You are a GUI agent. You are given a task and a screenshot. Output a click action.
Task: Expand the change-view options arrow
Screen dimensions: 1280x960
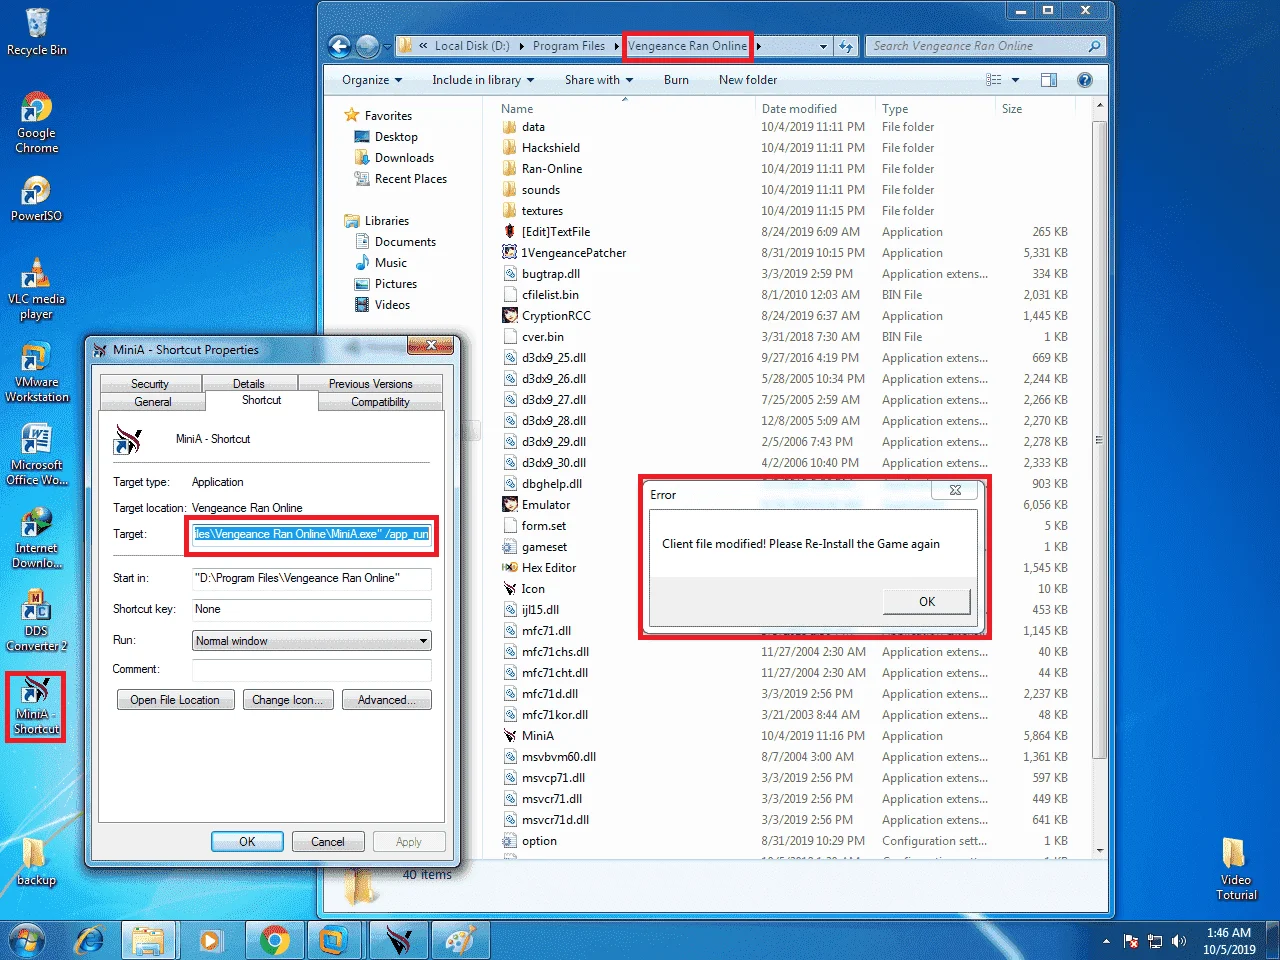pos(1016,80)
